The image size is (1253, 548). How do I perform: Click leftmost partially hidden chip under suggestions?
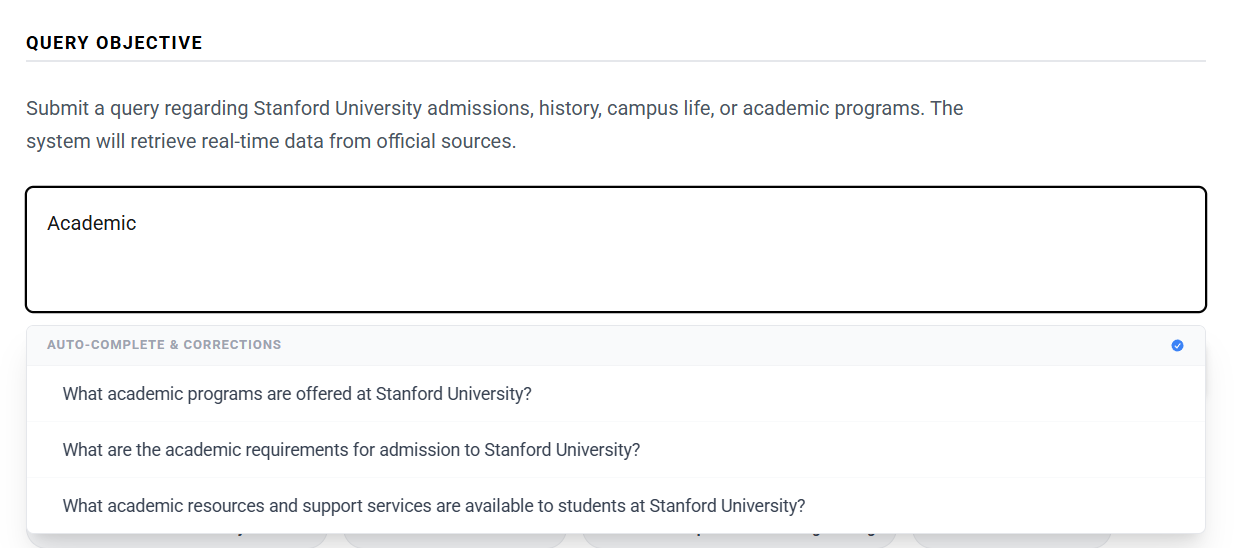pyautogui.click(x=177, y=540)
